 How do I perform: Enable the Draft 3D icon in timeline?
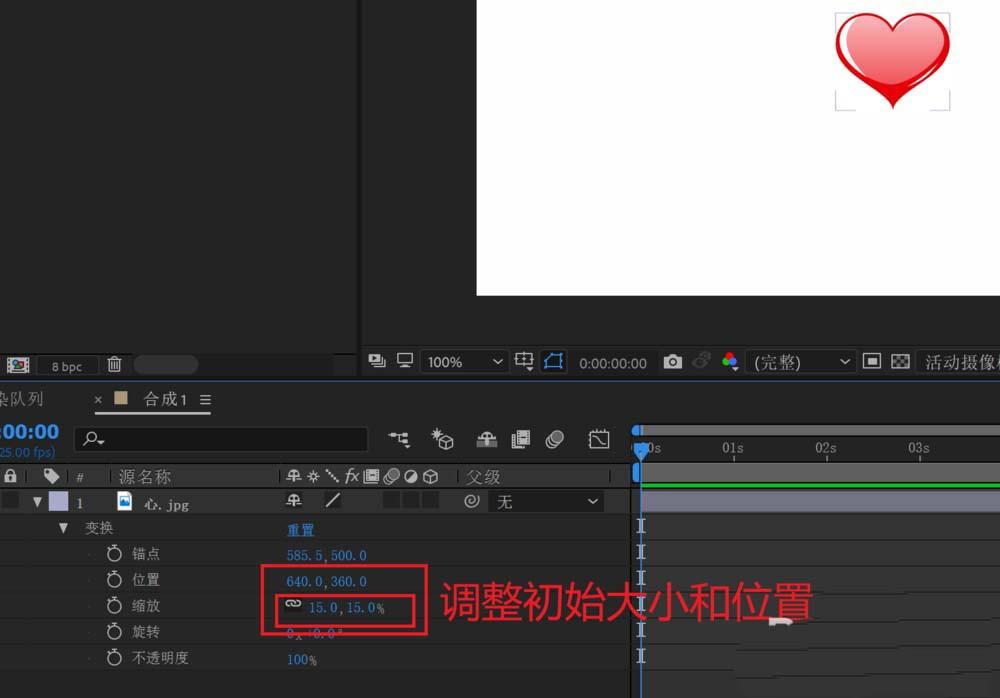443,440
